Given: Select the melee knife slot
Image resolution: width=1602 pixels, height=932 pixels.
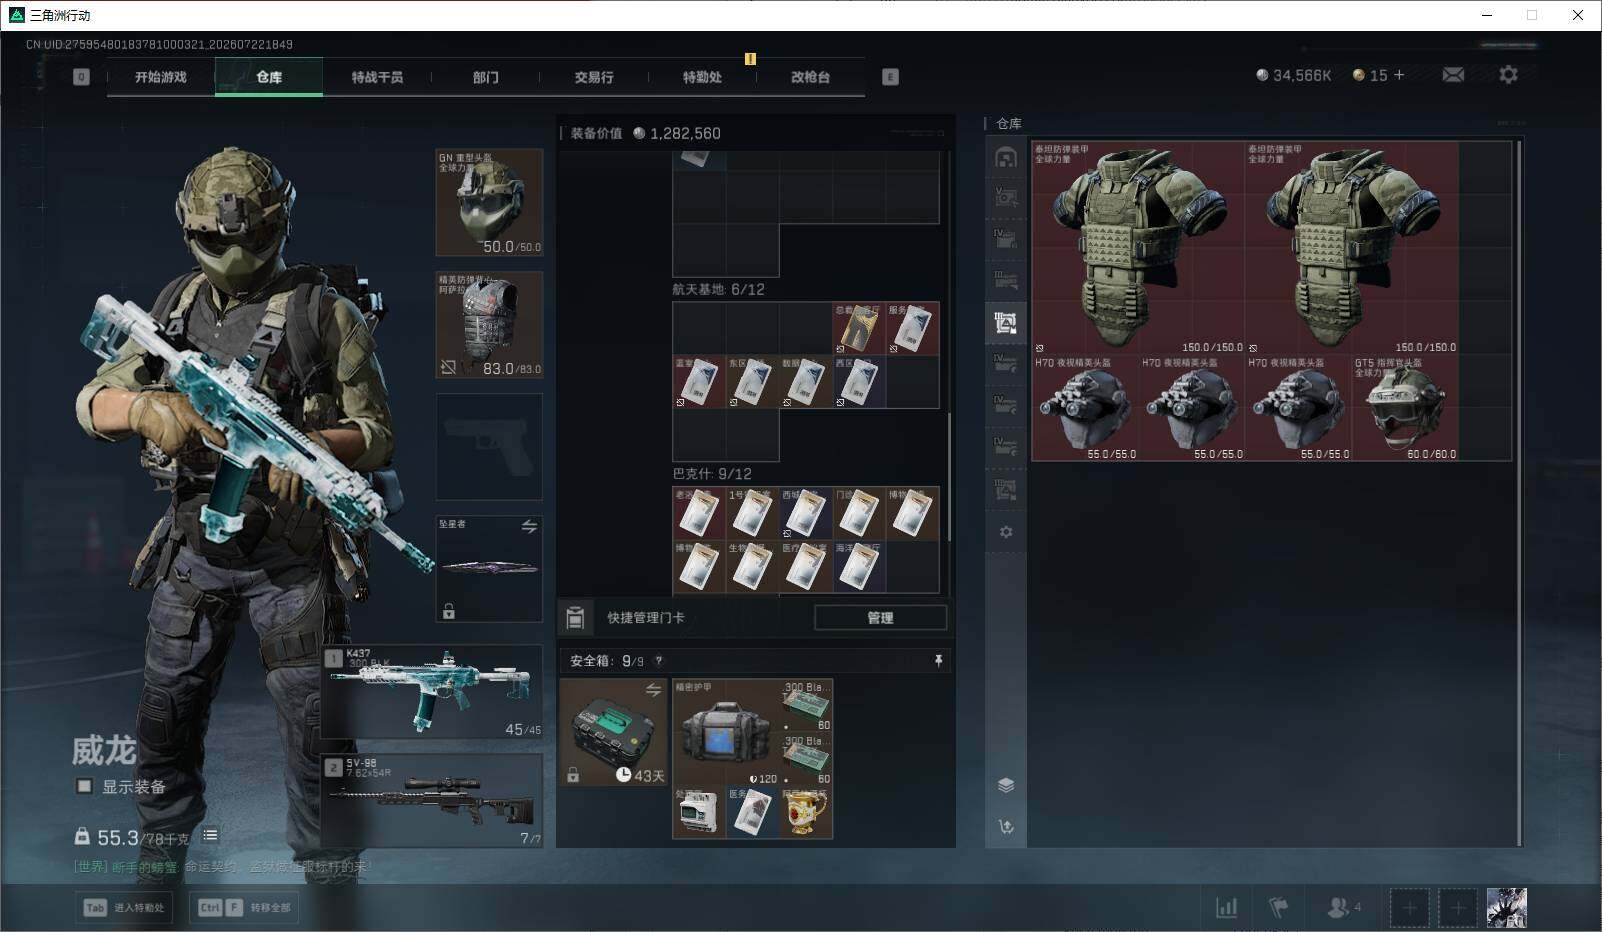Looking at the screenshot, I should [489, 569].
